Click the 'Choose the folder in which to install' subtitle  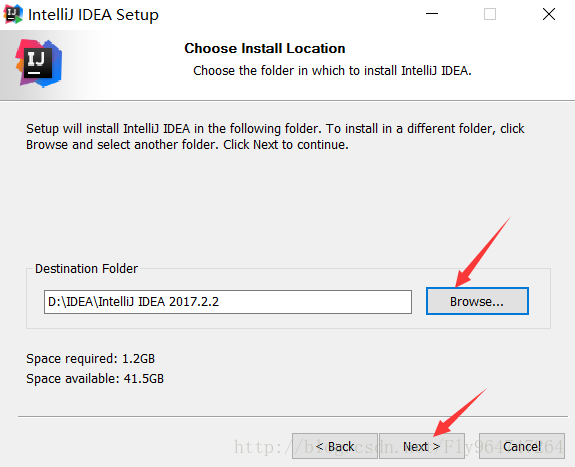click(332, 70)
